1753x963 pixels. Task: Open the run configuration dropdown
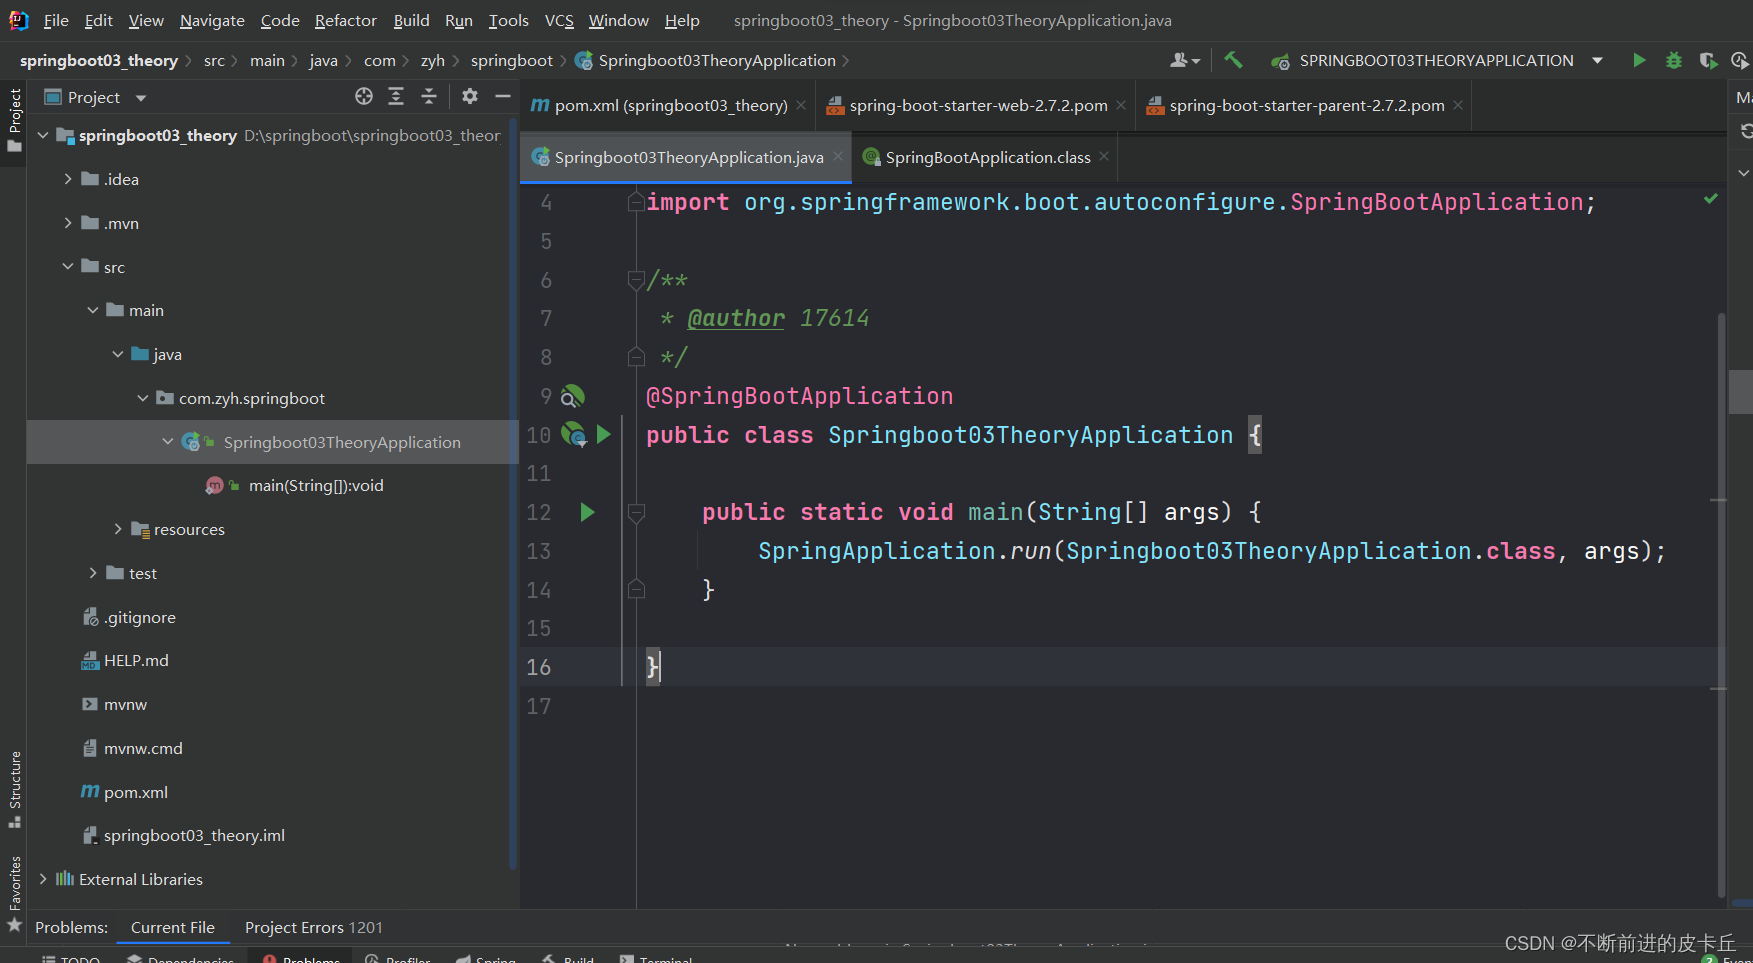(x=1597, y=60)
